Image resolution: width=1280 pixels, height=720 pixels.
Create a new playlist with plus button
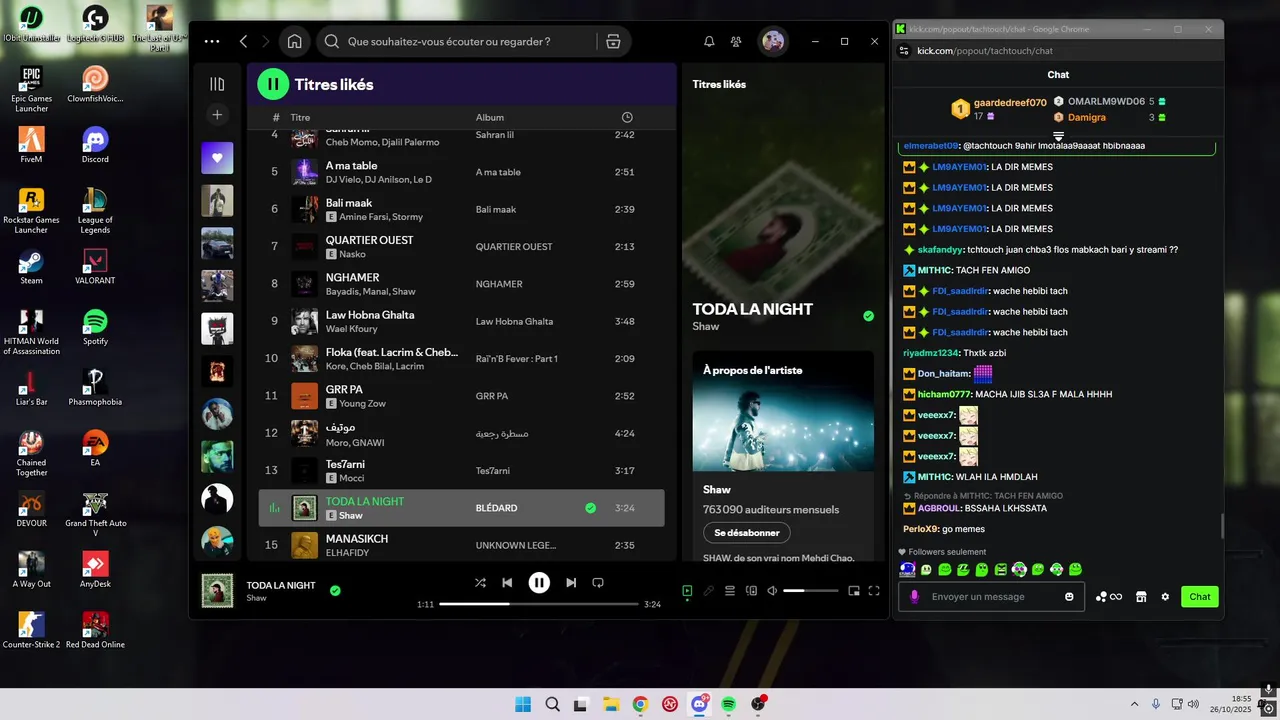217,115
